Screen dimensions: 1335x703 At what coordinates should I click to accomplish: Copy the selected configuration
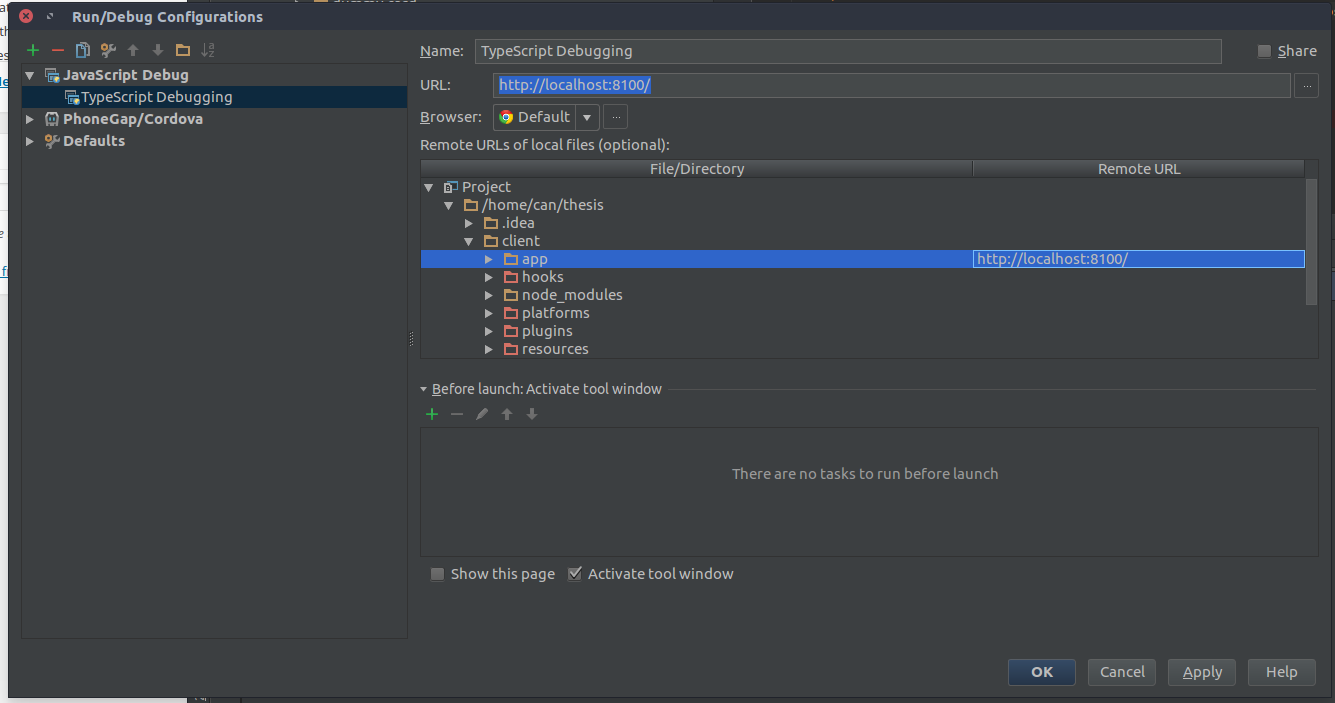83,50
